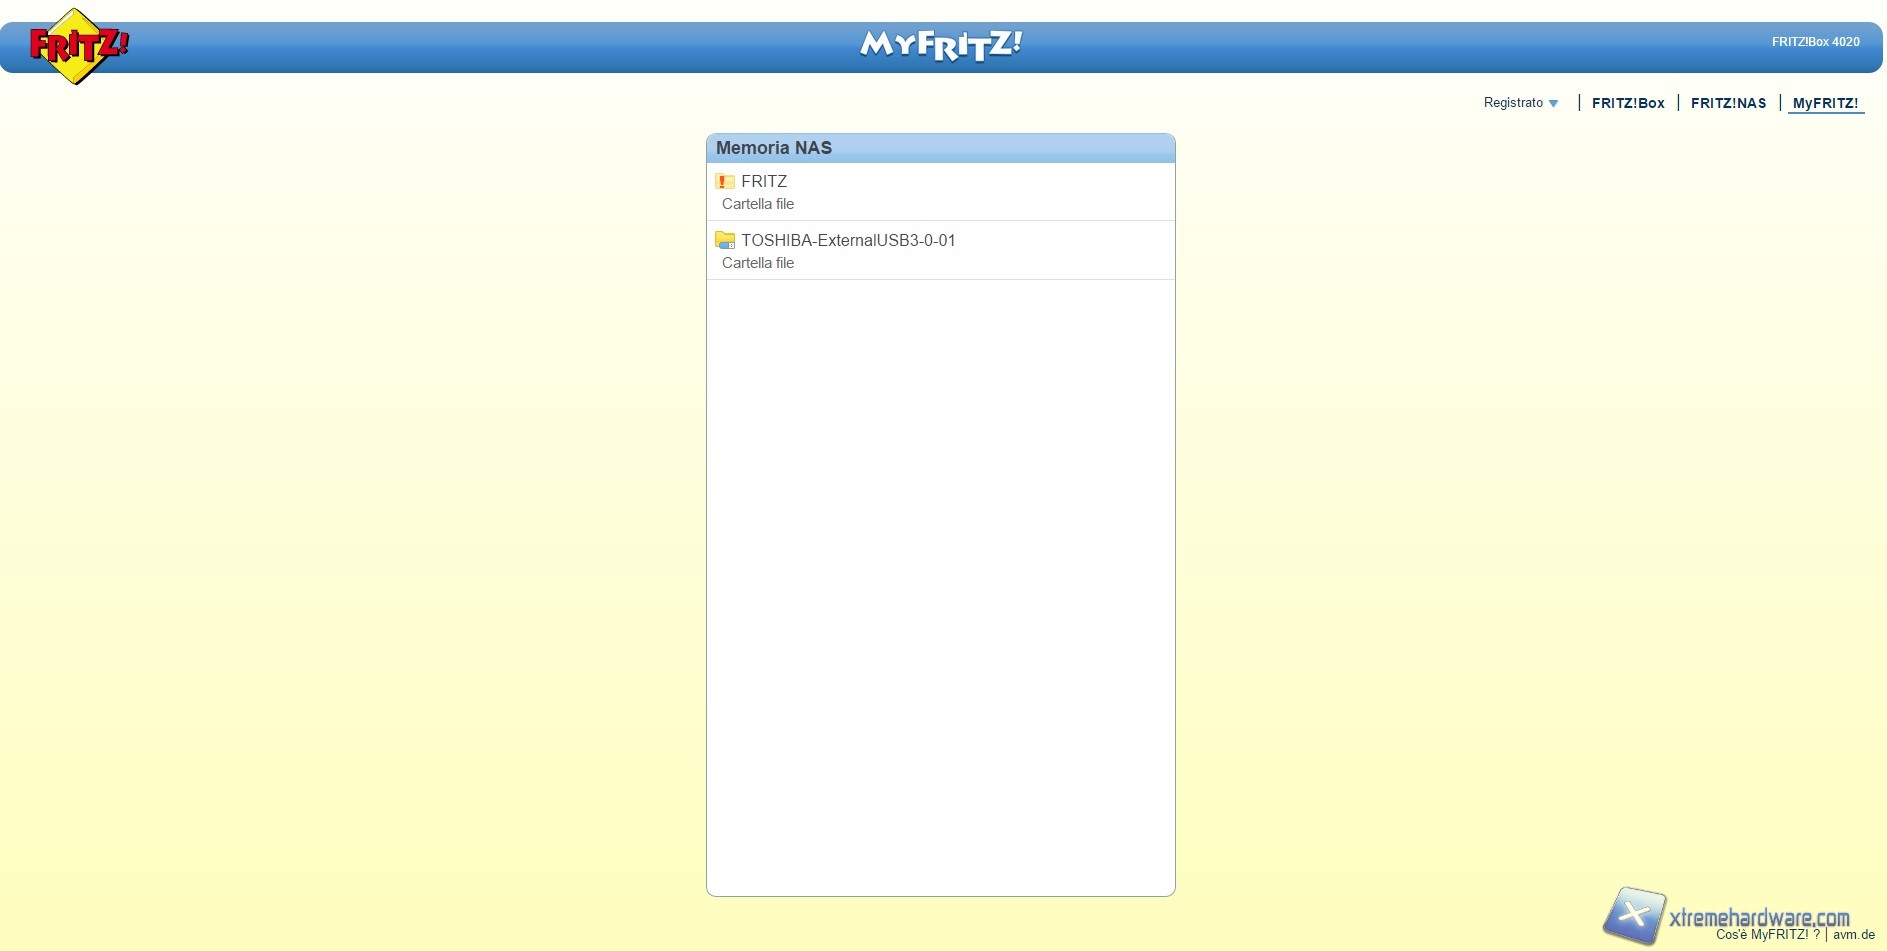Click the MyFRITZ! title logo in the banner
Image resolution: width=1887 pixels, height=951 pixels.
pos(940,45)
